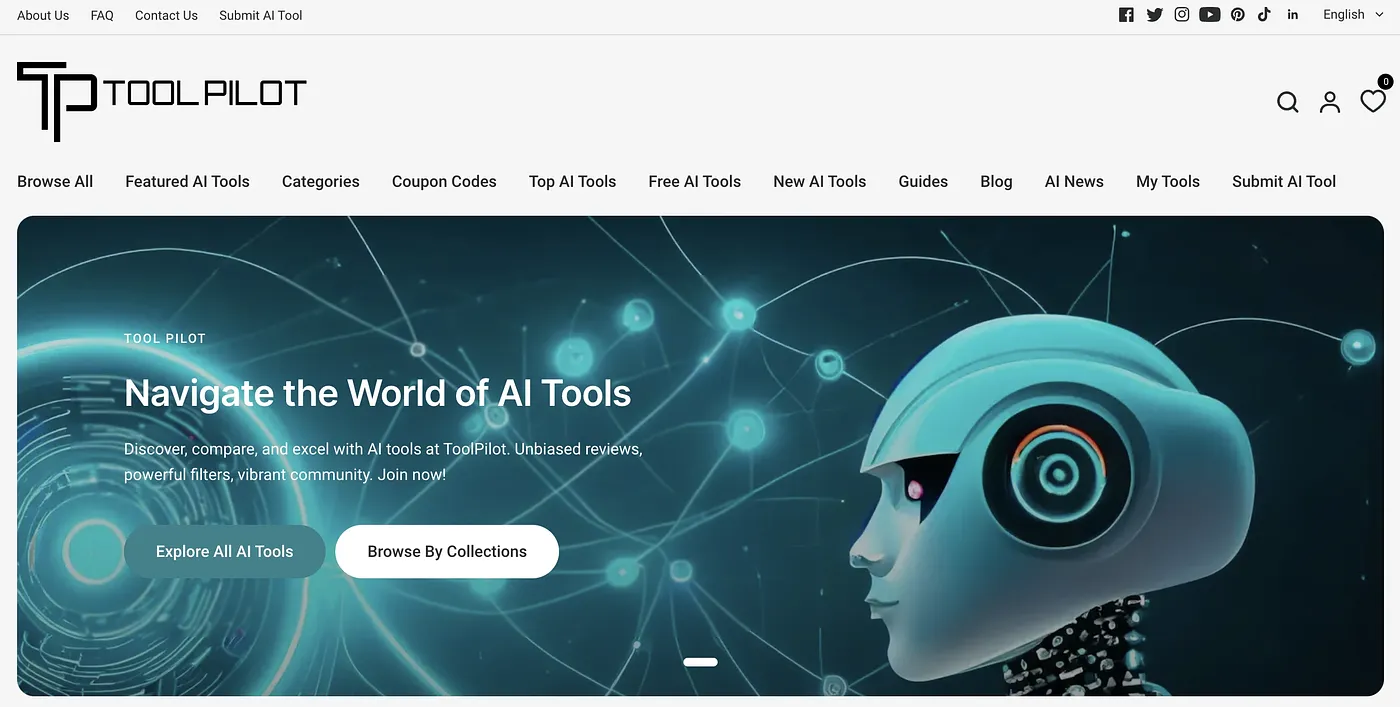The image size is (1400, 707).
Task: Open the Blog menu item
Action: click(996, 181)
